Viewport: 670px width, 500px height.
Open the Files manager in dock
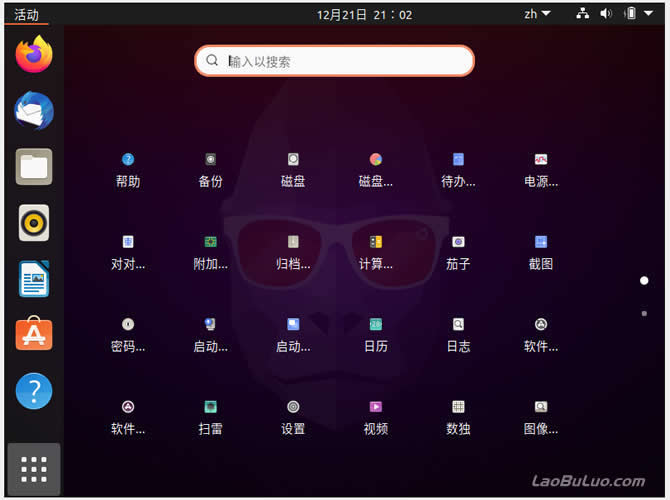[x=34, y=167]
